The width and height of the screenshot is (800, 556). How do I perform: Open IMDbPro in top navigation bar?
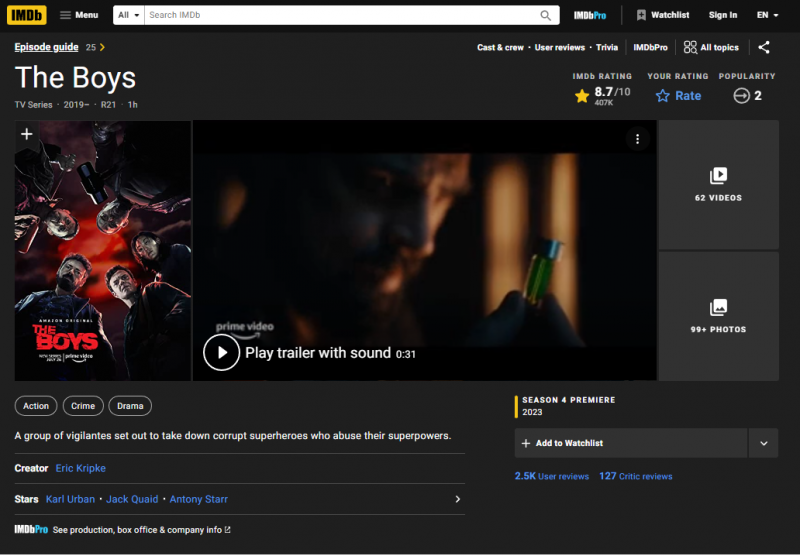click(590, 15)
